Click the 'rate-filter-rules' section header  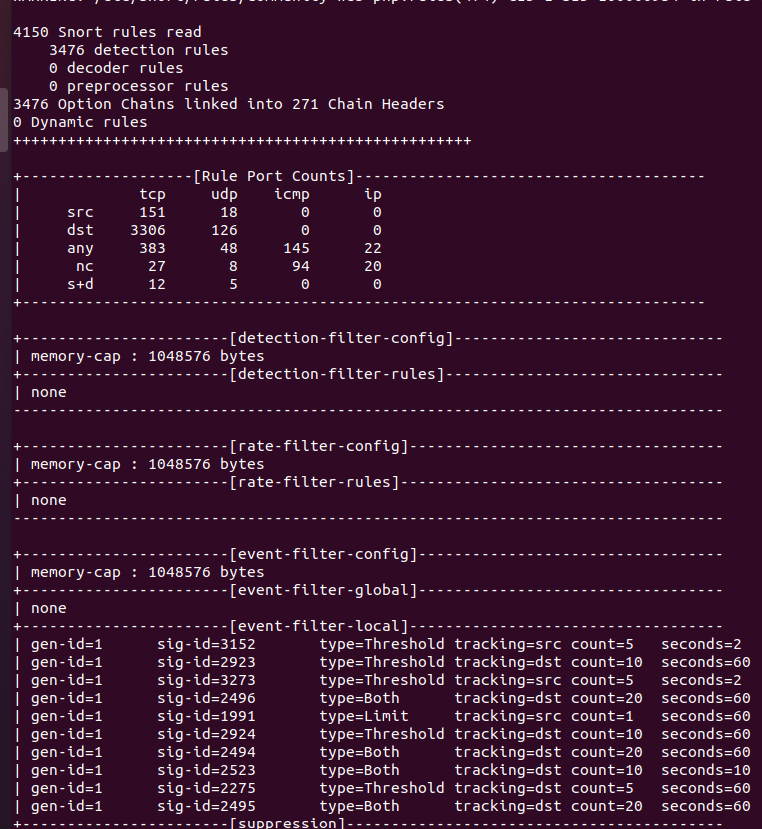313,482
